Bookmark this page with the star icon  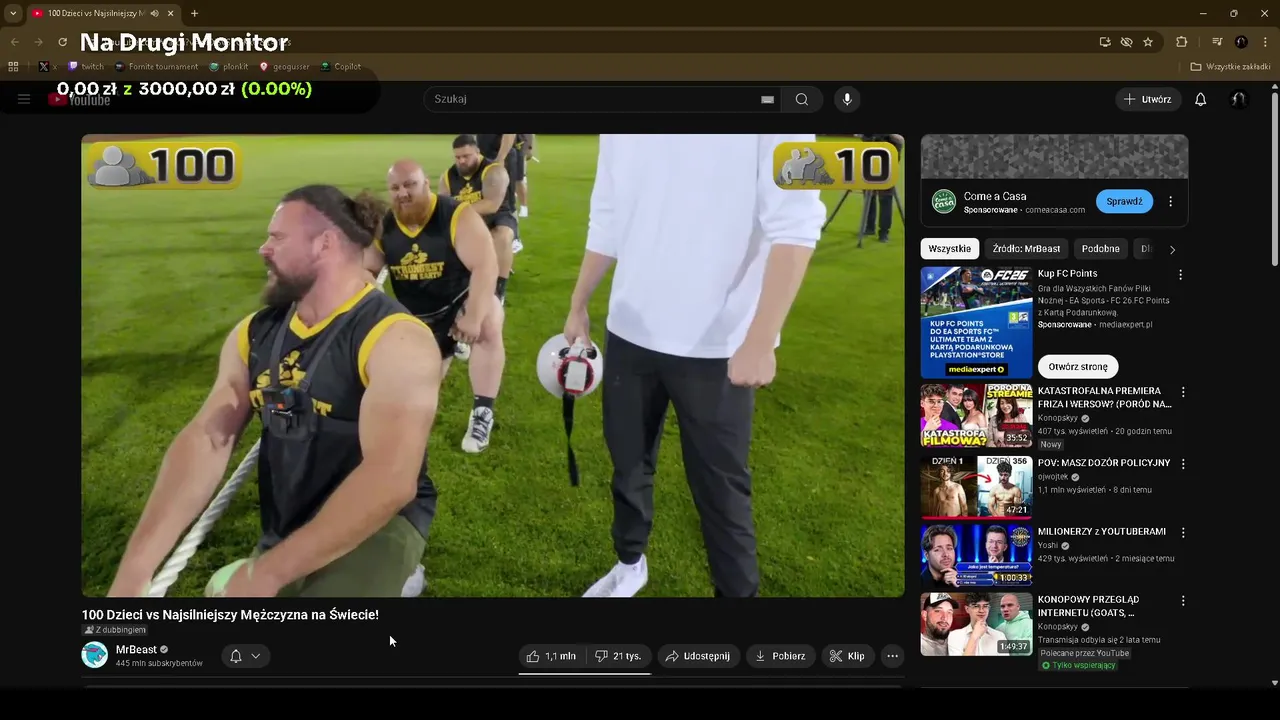click(1148, 42)
